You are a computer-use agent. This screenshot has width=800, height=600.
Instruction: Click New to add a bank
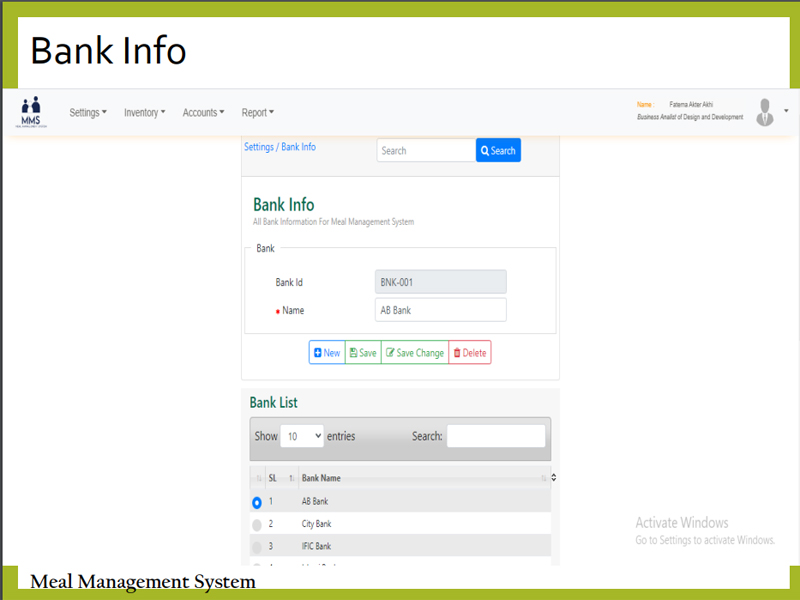coord(327,353)
